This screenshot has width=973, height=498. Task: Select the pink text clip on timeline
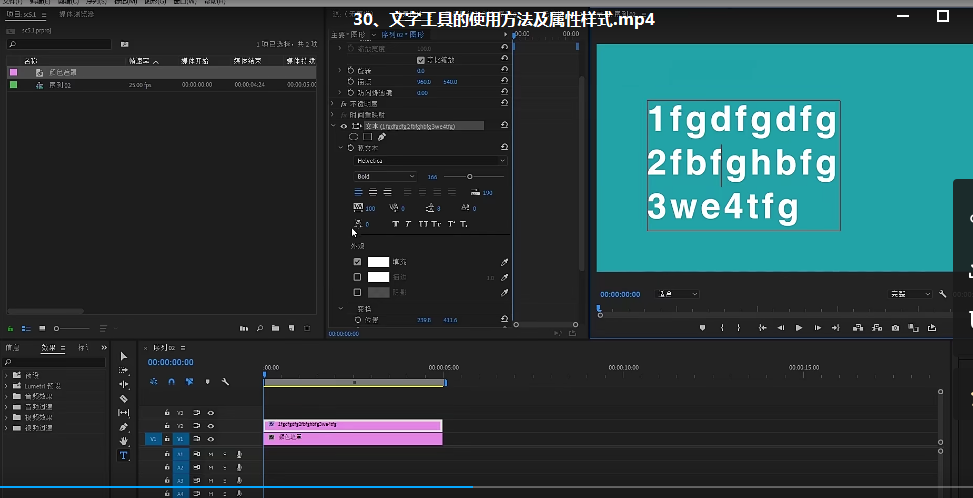(x=352, y=424)
